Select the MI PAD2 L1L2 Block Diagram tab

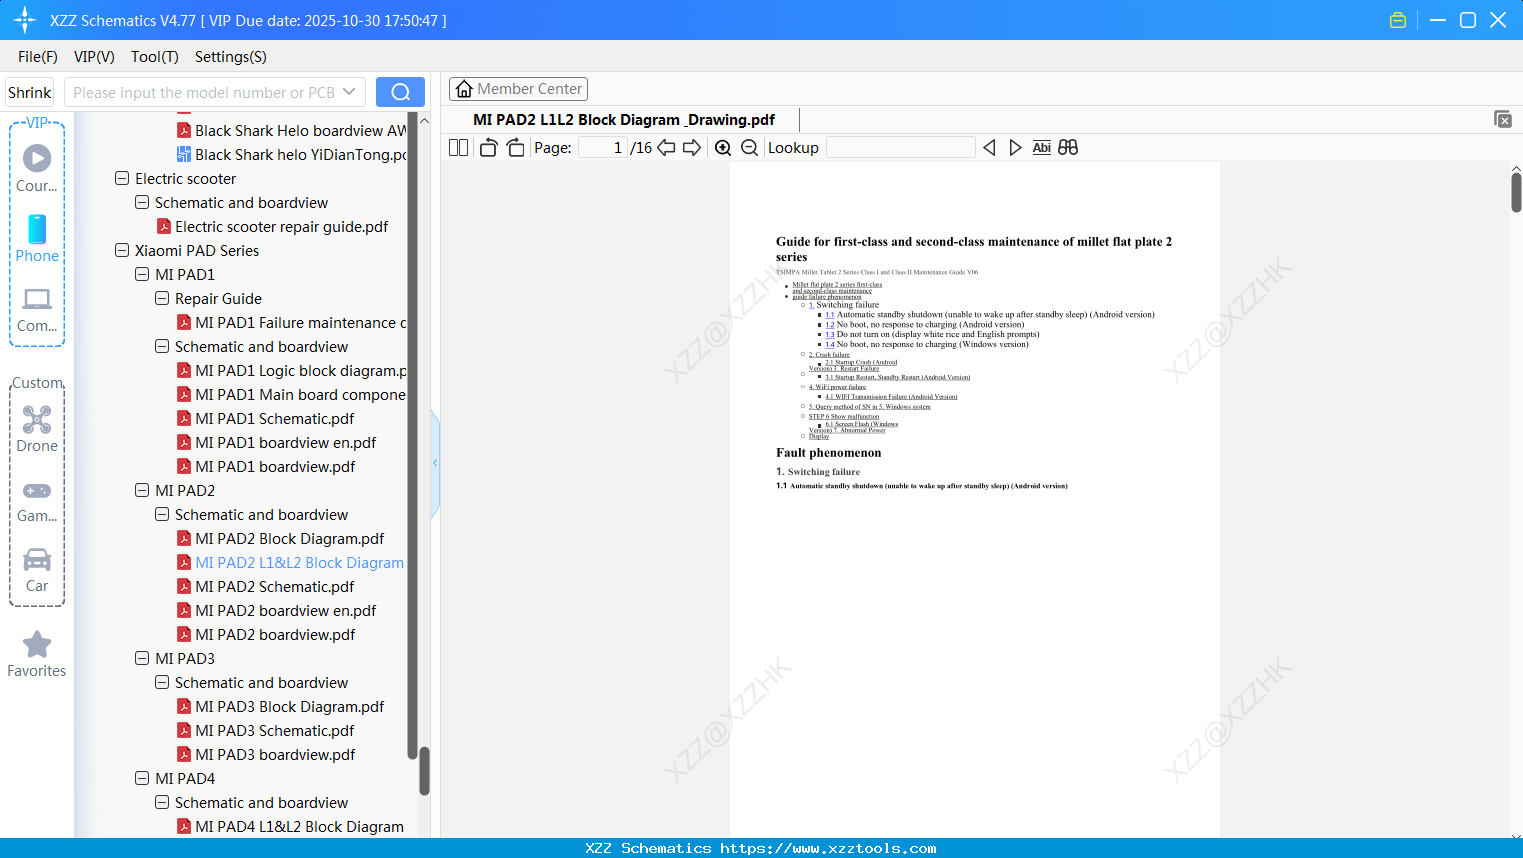tap(624, 120)
